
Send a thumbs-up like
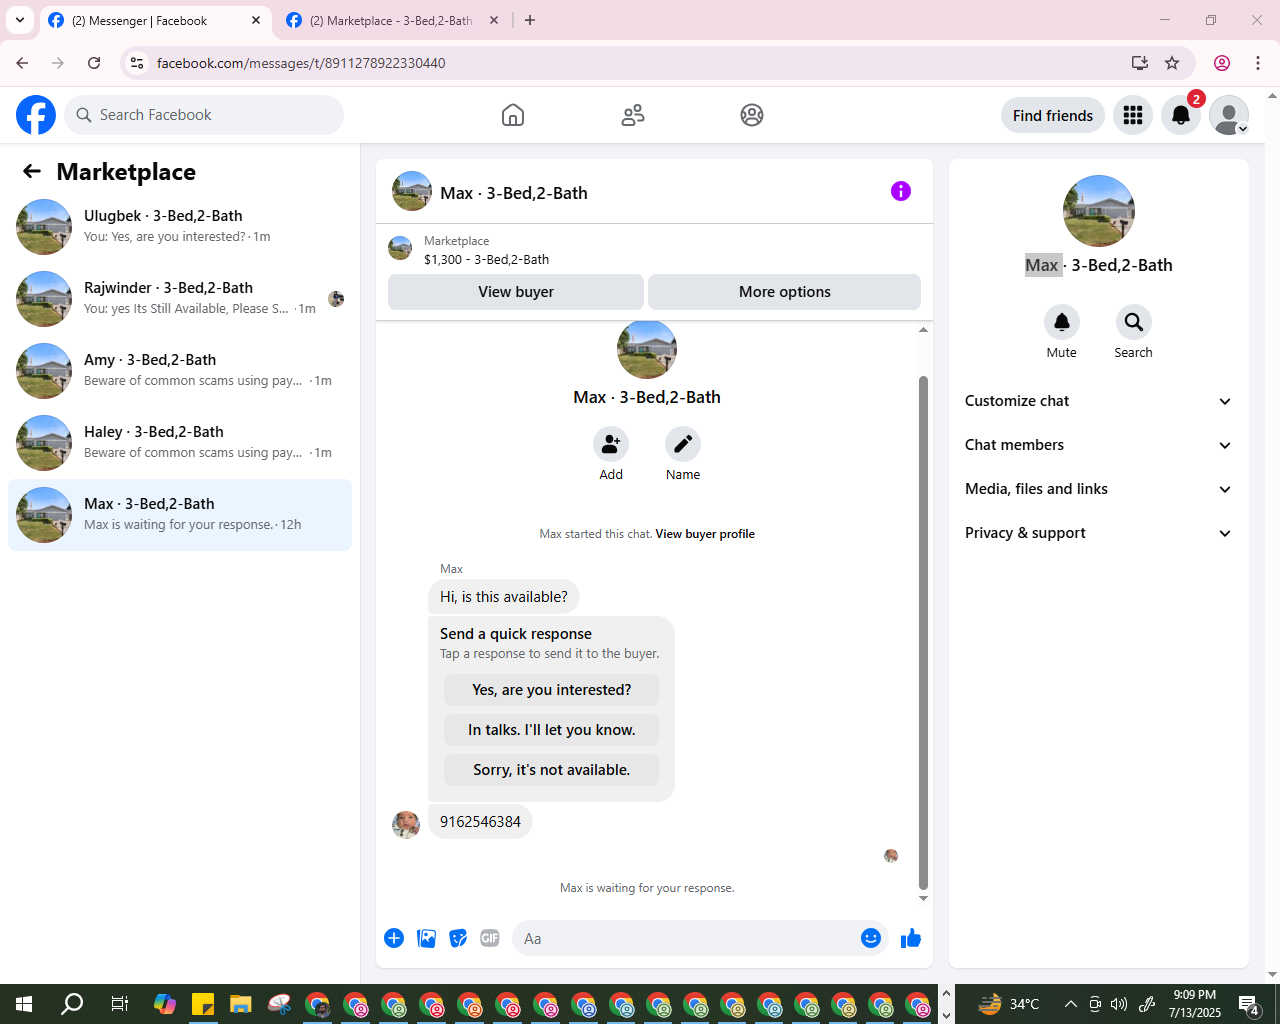click(911, 938)
